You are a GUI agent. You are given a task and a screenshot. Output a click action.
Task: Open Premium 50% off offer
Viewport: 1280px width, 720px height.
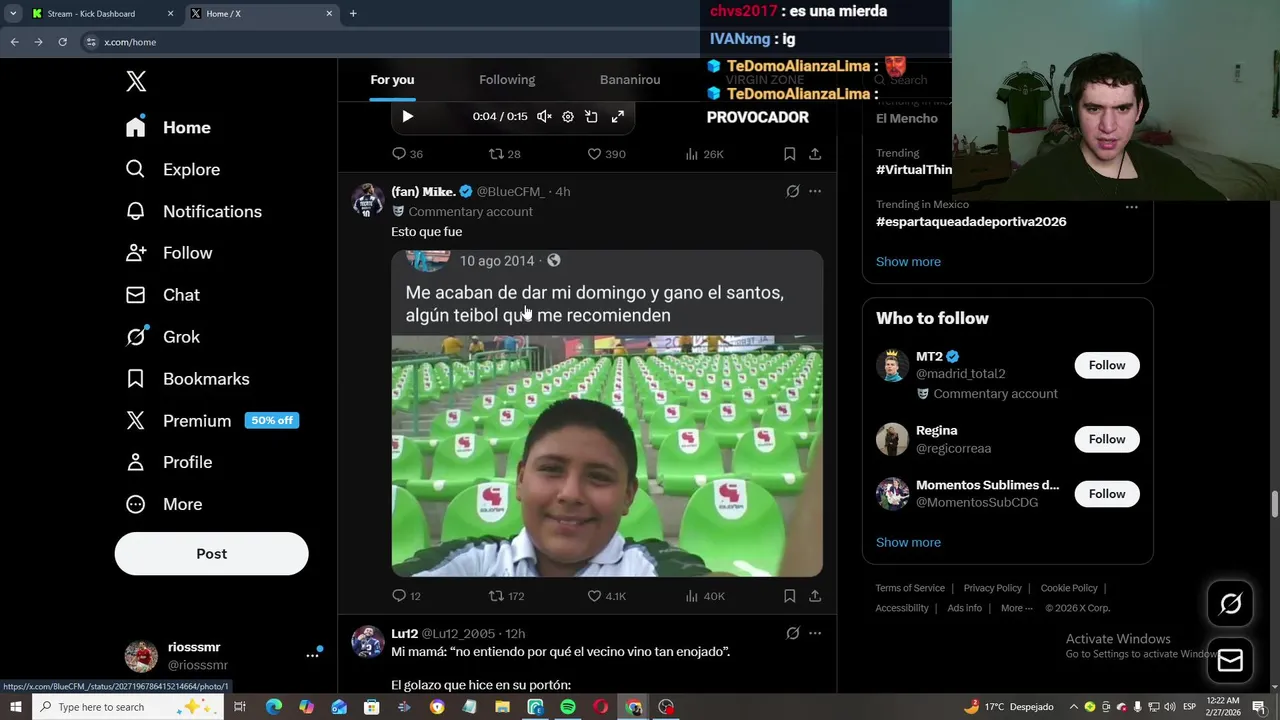click(x=211, y=421)
